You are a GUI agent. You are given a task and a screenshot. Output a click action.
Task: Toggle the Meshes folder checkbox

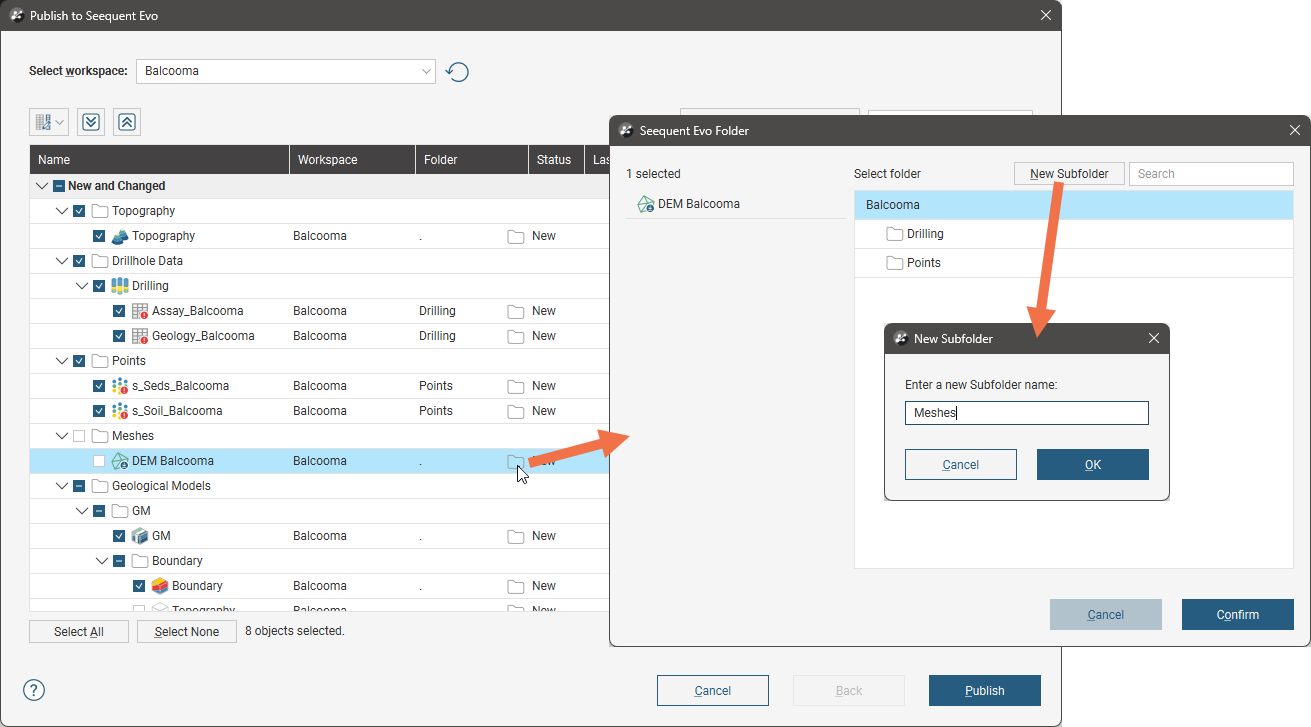[x=79, y=436]
